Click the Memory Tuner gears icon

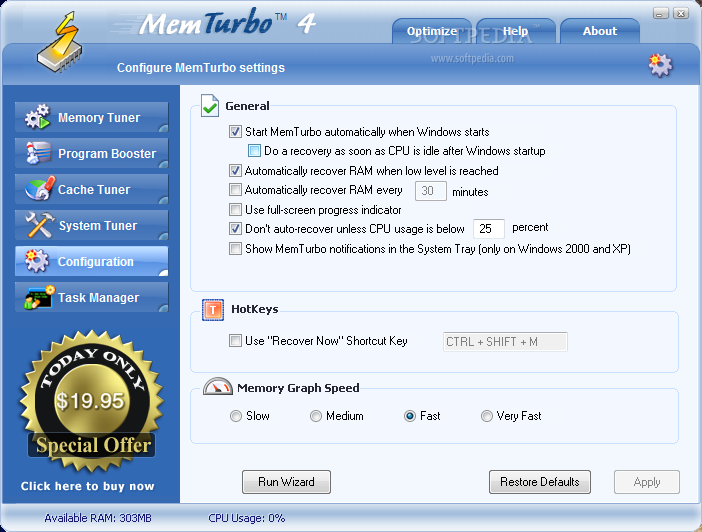[38, 117]
